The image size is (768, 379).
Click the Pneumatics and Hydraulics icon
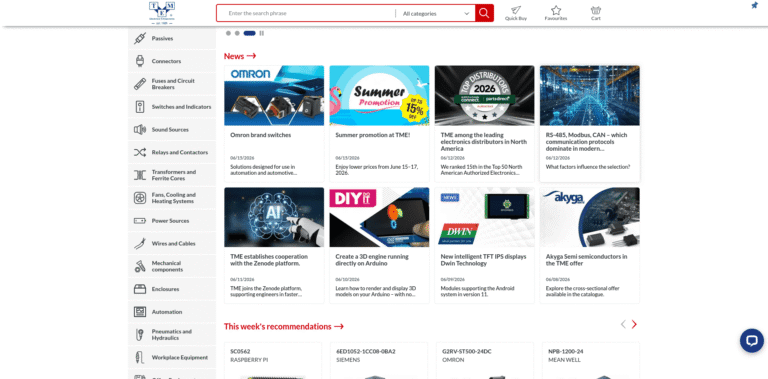pos(140,334)
